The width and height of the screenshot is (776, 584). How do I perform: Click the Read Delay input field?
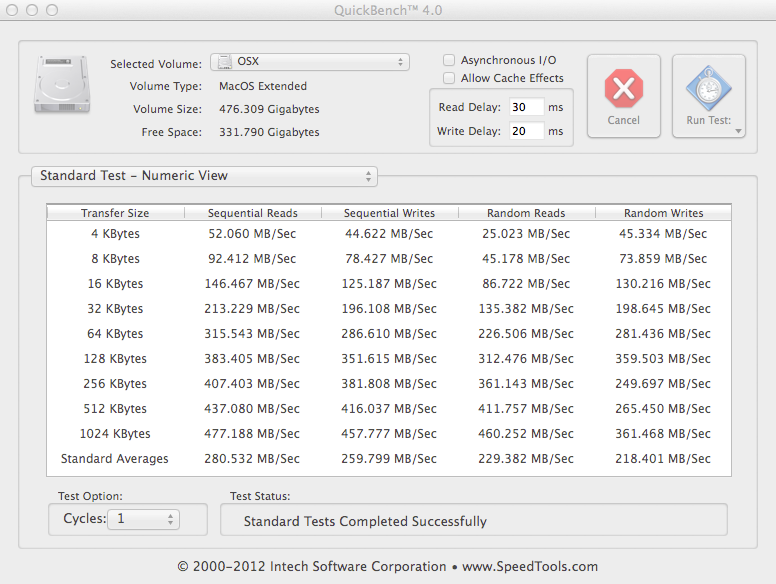pos(526,107)
